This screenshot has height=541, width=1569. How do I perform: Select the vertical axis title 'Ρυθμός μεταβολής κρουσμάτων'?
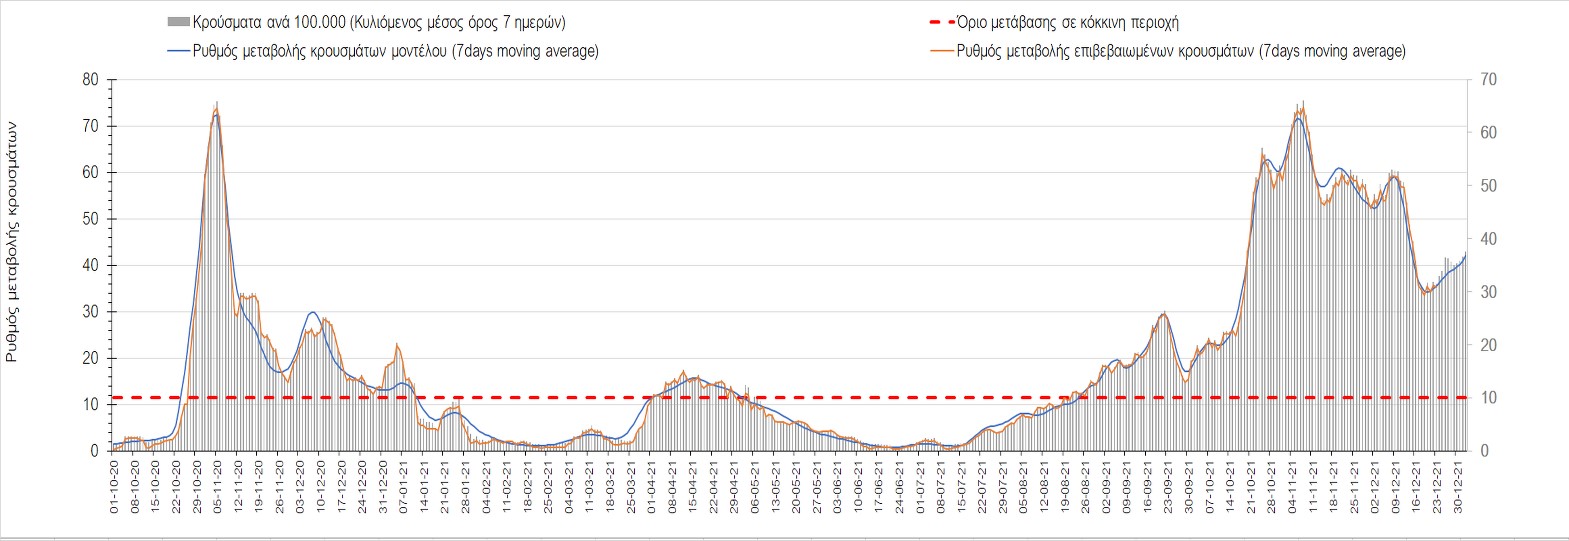[12, 241]
